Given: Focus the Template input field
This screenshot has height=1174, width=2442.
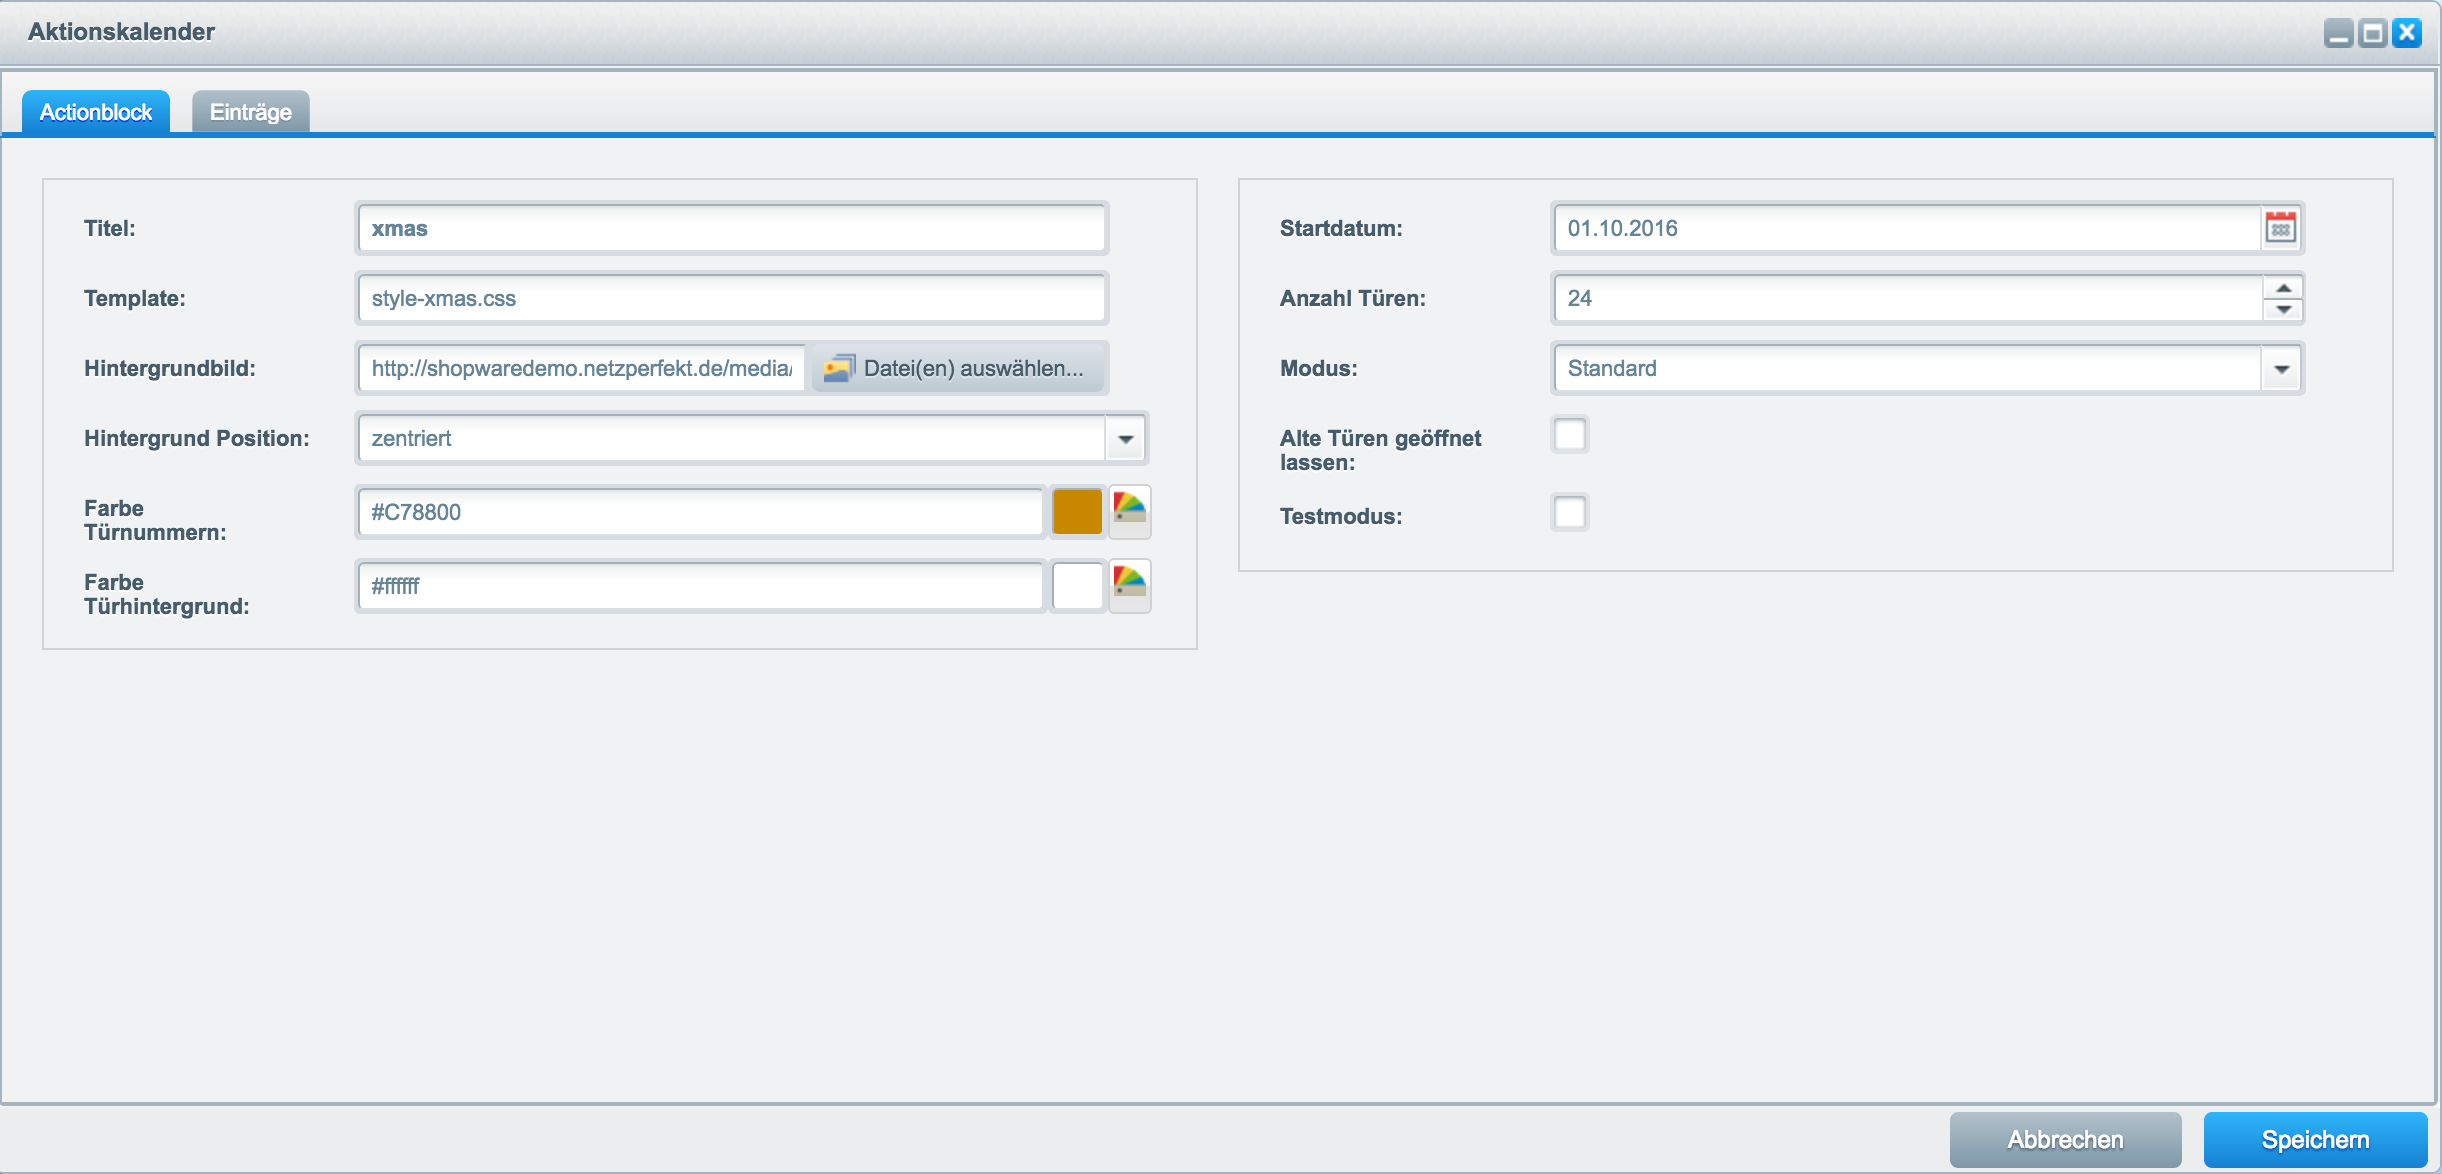Looking at the screenshot, I should pyautogui.click(x=732, y=298).
